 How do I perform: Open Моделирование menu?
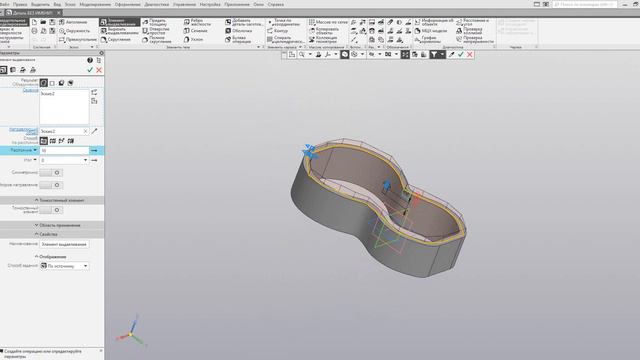point(95,4)
